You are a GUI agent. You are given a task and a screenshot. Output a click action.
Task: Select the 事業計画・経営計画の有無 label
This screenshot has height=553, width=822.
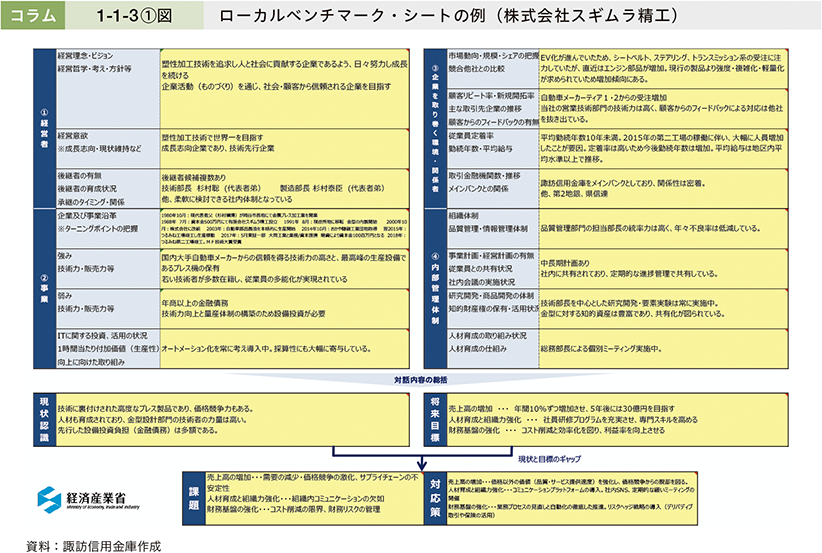pos(491,255)
